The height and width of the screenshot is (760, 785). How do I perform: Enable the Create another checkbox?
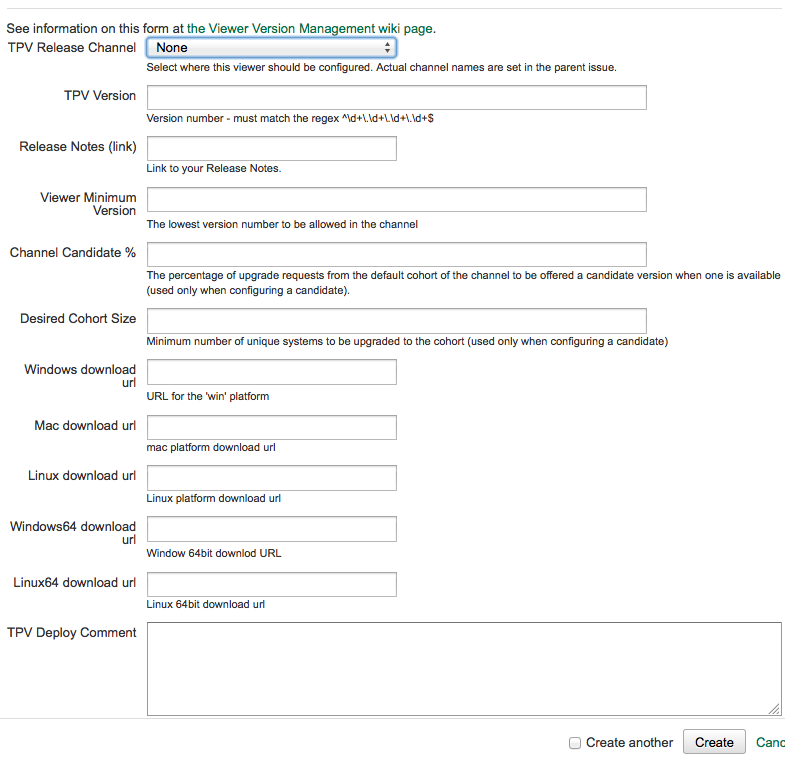tap(575, 742)
